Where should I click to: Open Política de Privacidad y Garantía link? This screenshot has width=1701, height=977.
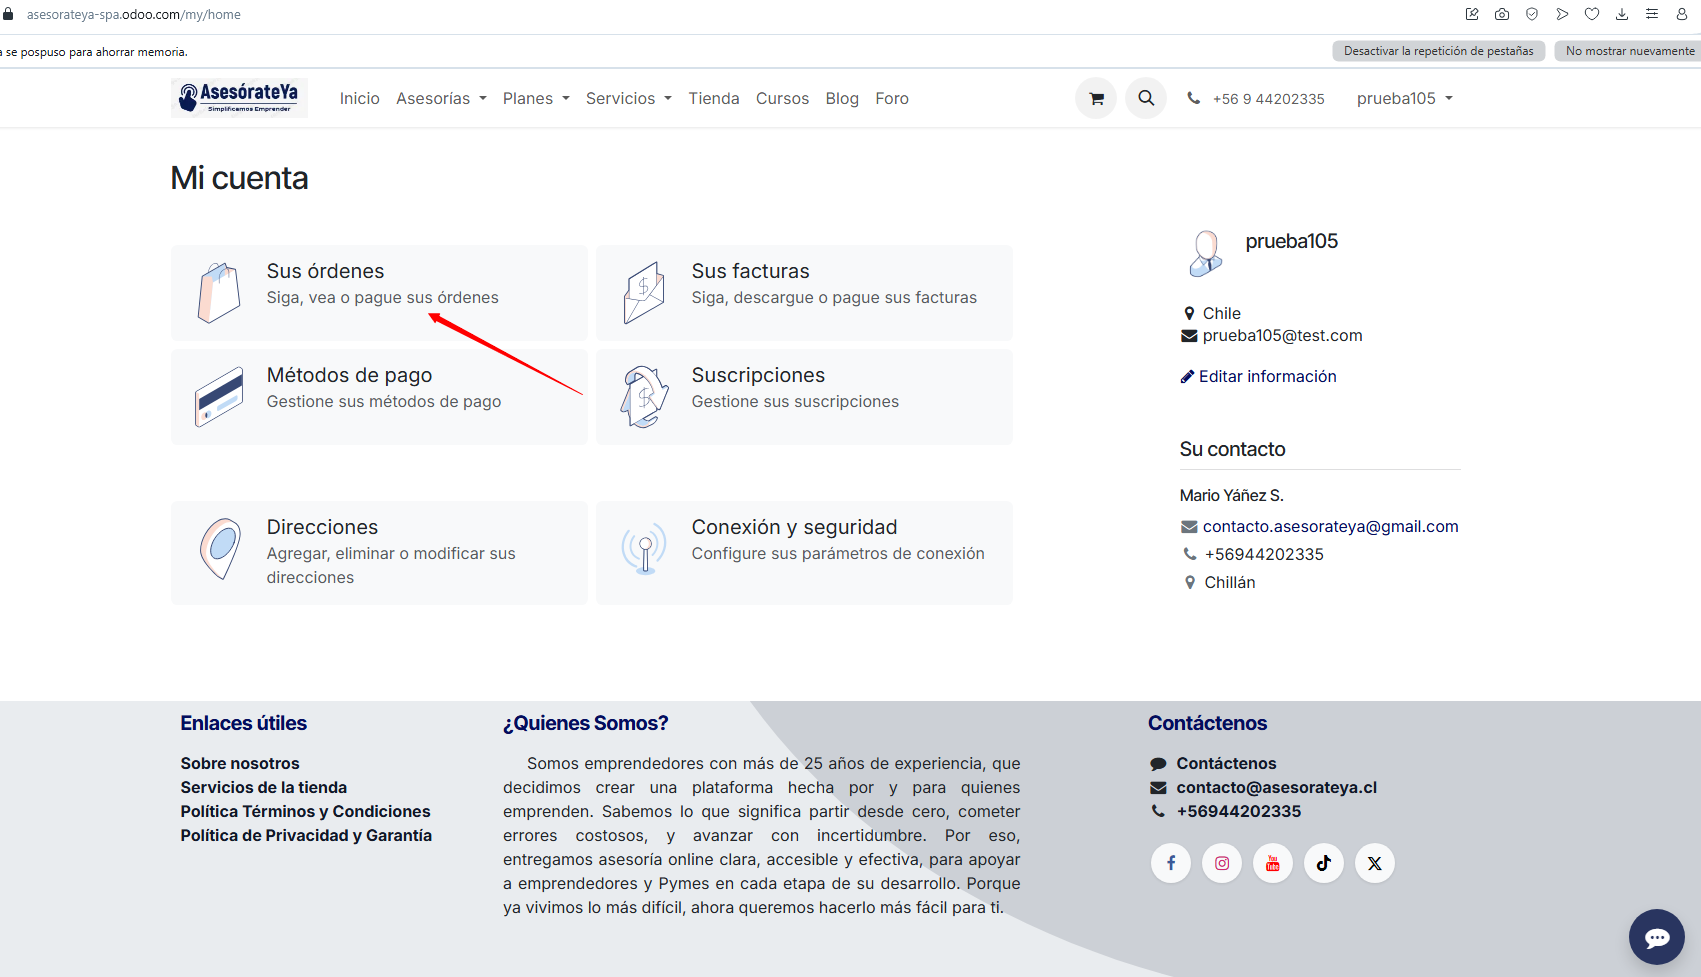[x=306, y=835]
